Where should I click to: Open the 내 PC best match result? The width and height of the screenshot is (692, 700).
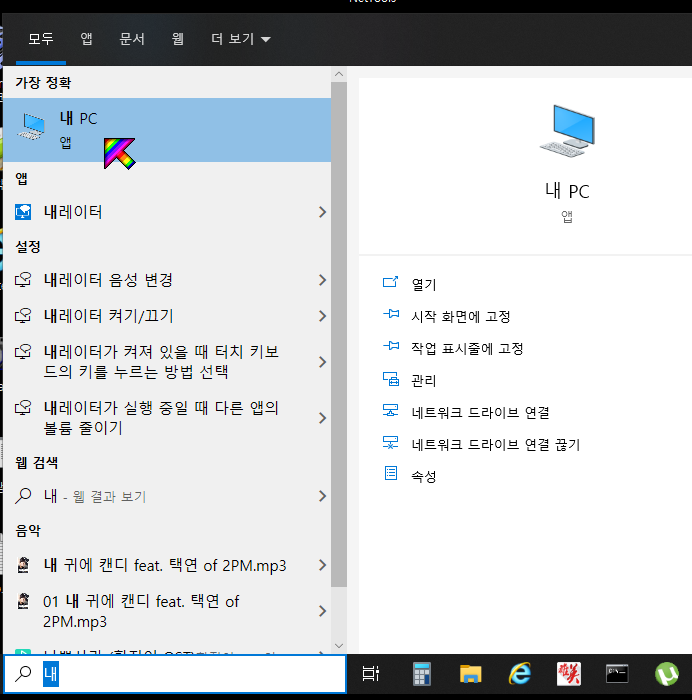[167, 130]
